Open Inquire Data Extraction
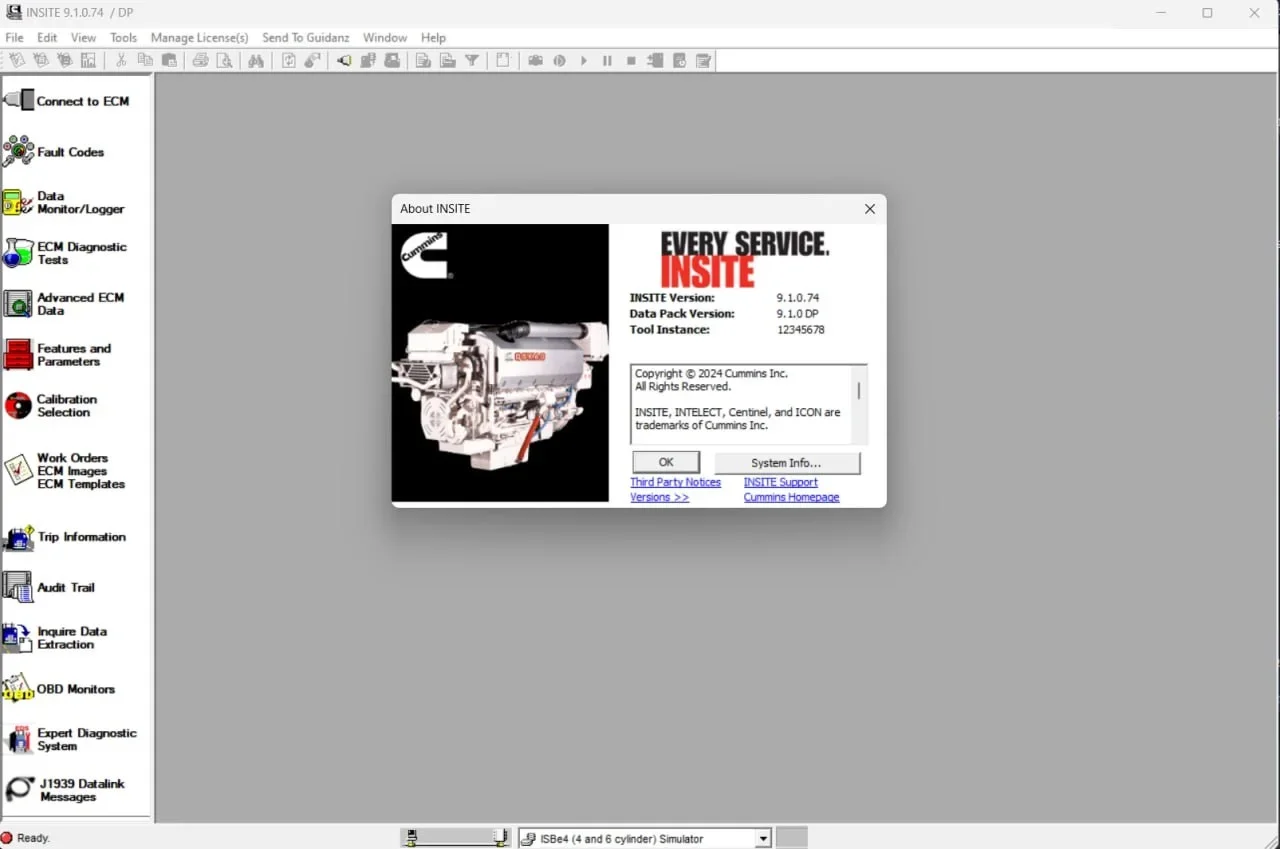Viewport: 1280px width, 849px height. coord(56,638)
